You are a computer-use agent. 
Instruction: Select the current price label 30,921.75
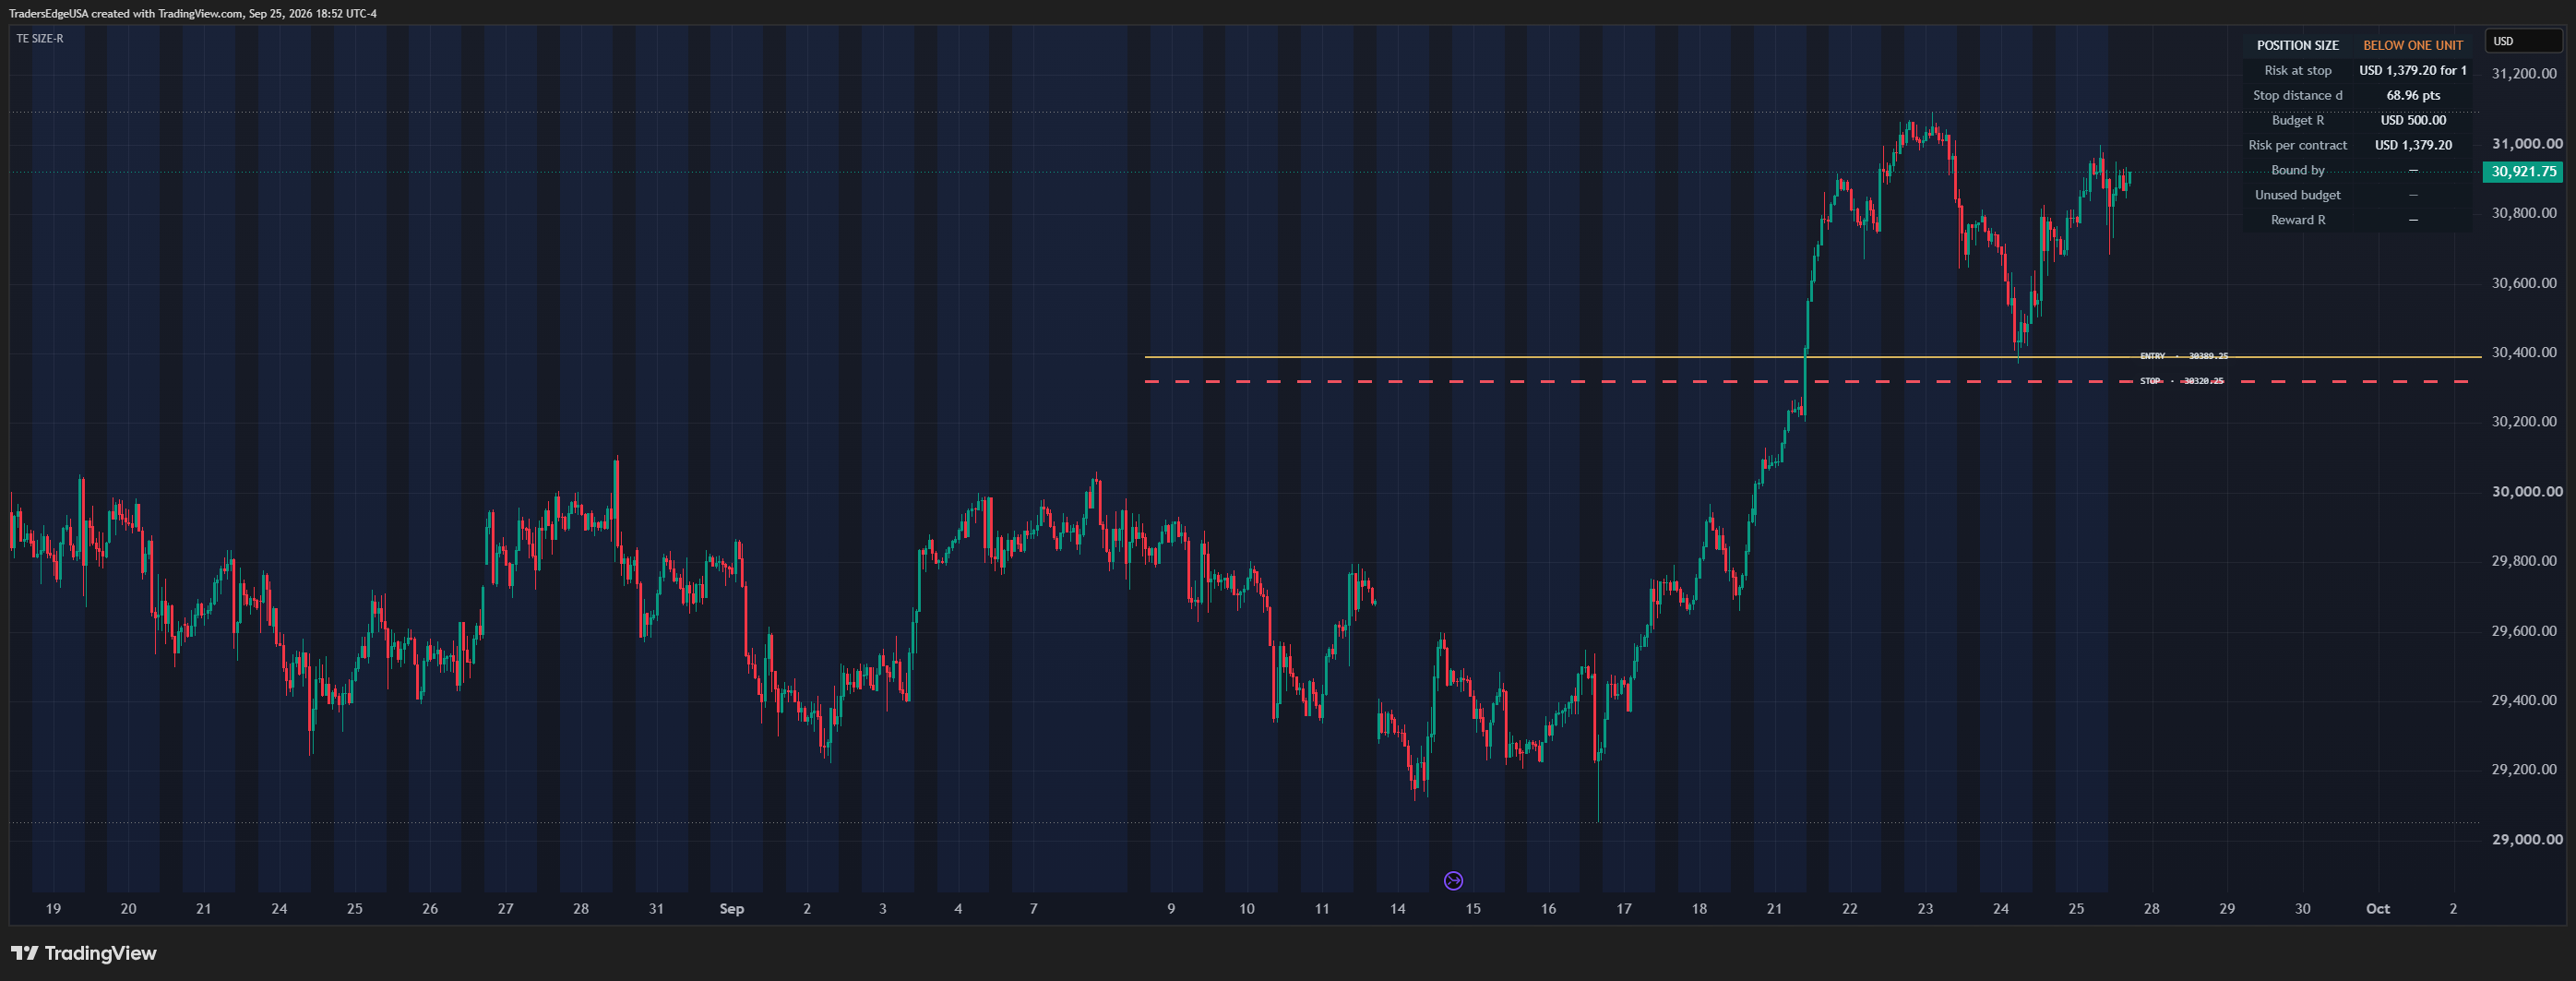pos(2523,172)
